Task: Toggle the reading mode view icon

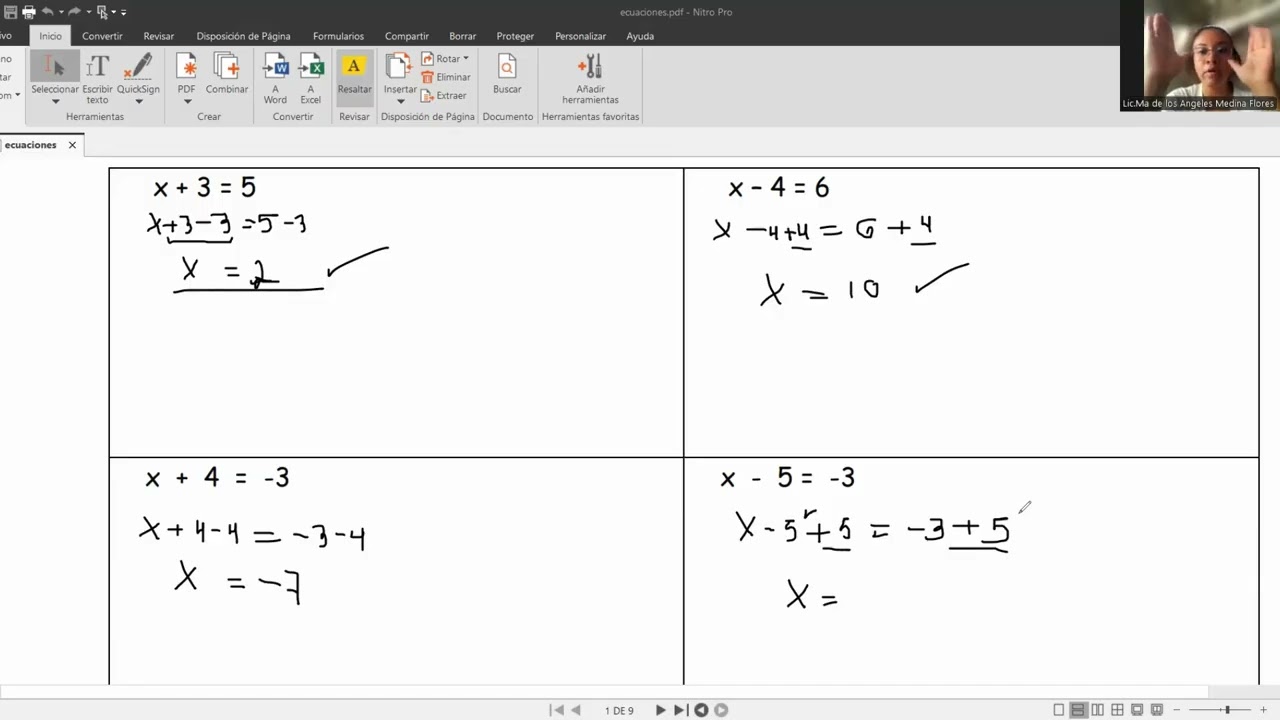Action: coord(1156,710)
